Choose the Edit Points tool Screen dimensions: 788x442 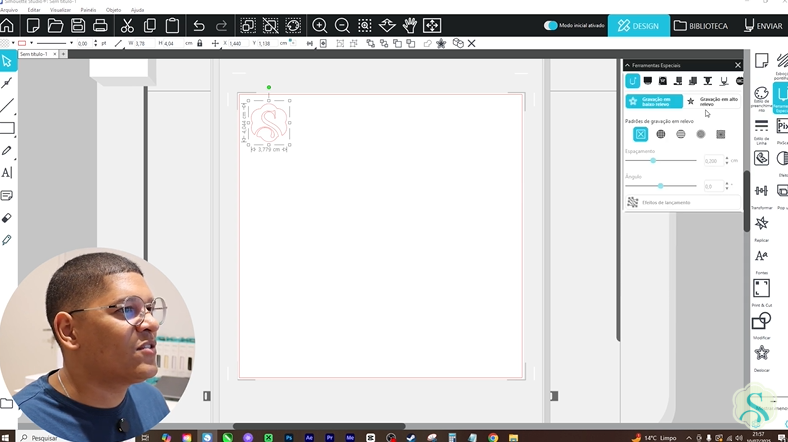click(x=7, y=83)
